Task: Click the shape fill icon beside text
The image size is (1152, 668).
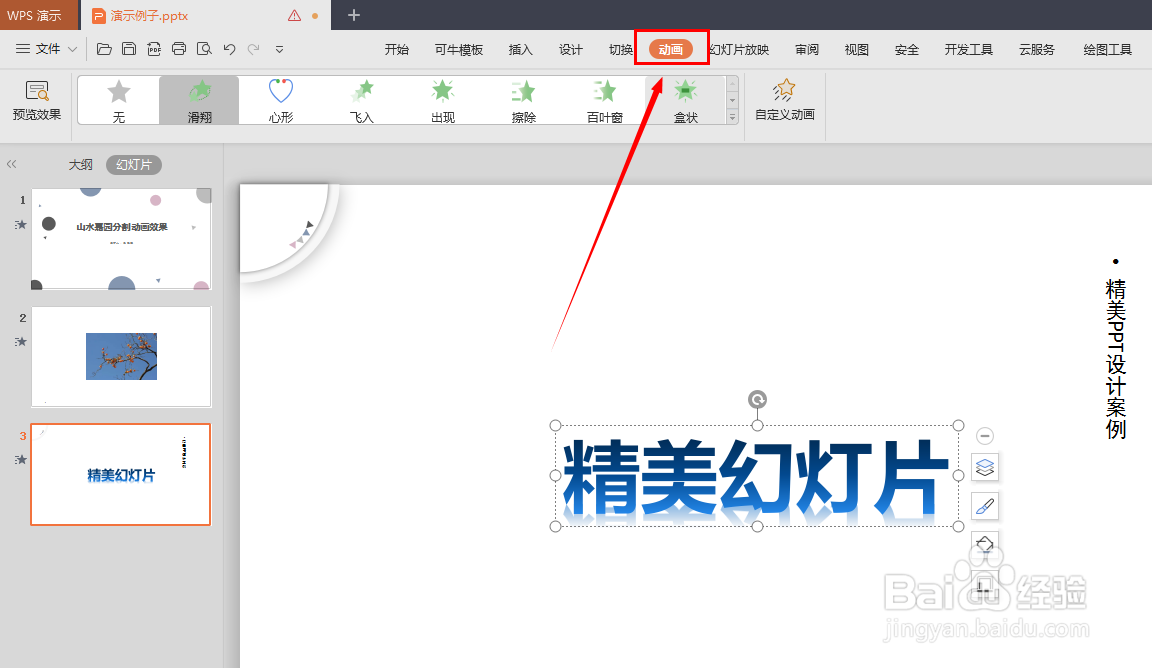Action: coord(984,544)
